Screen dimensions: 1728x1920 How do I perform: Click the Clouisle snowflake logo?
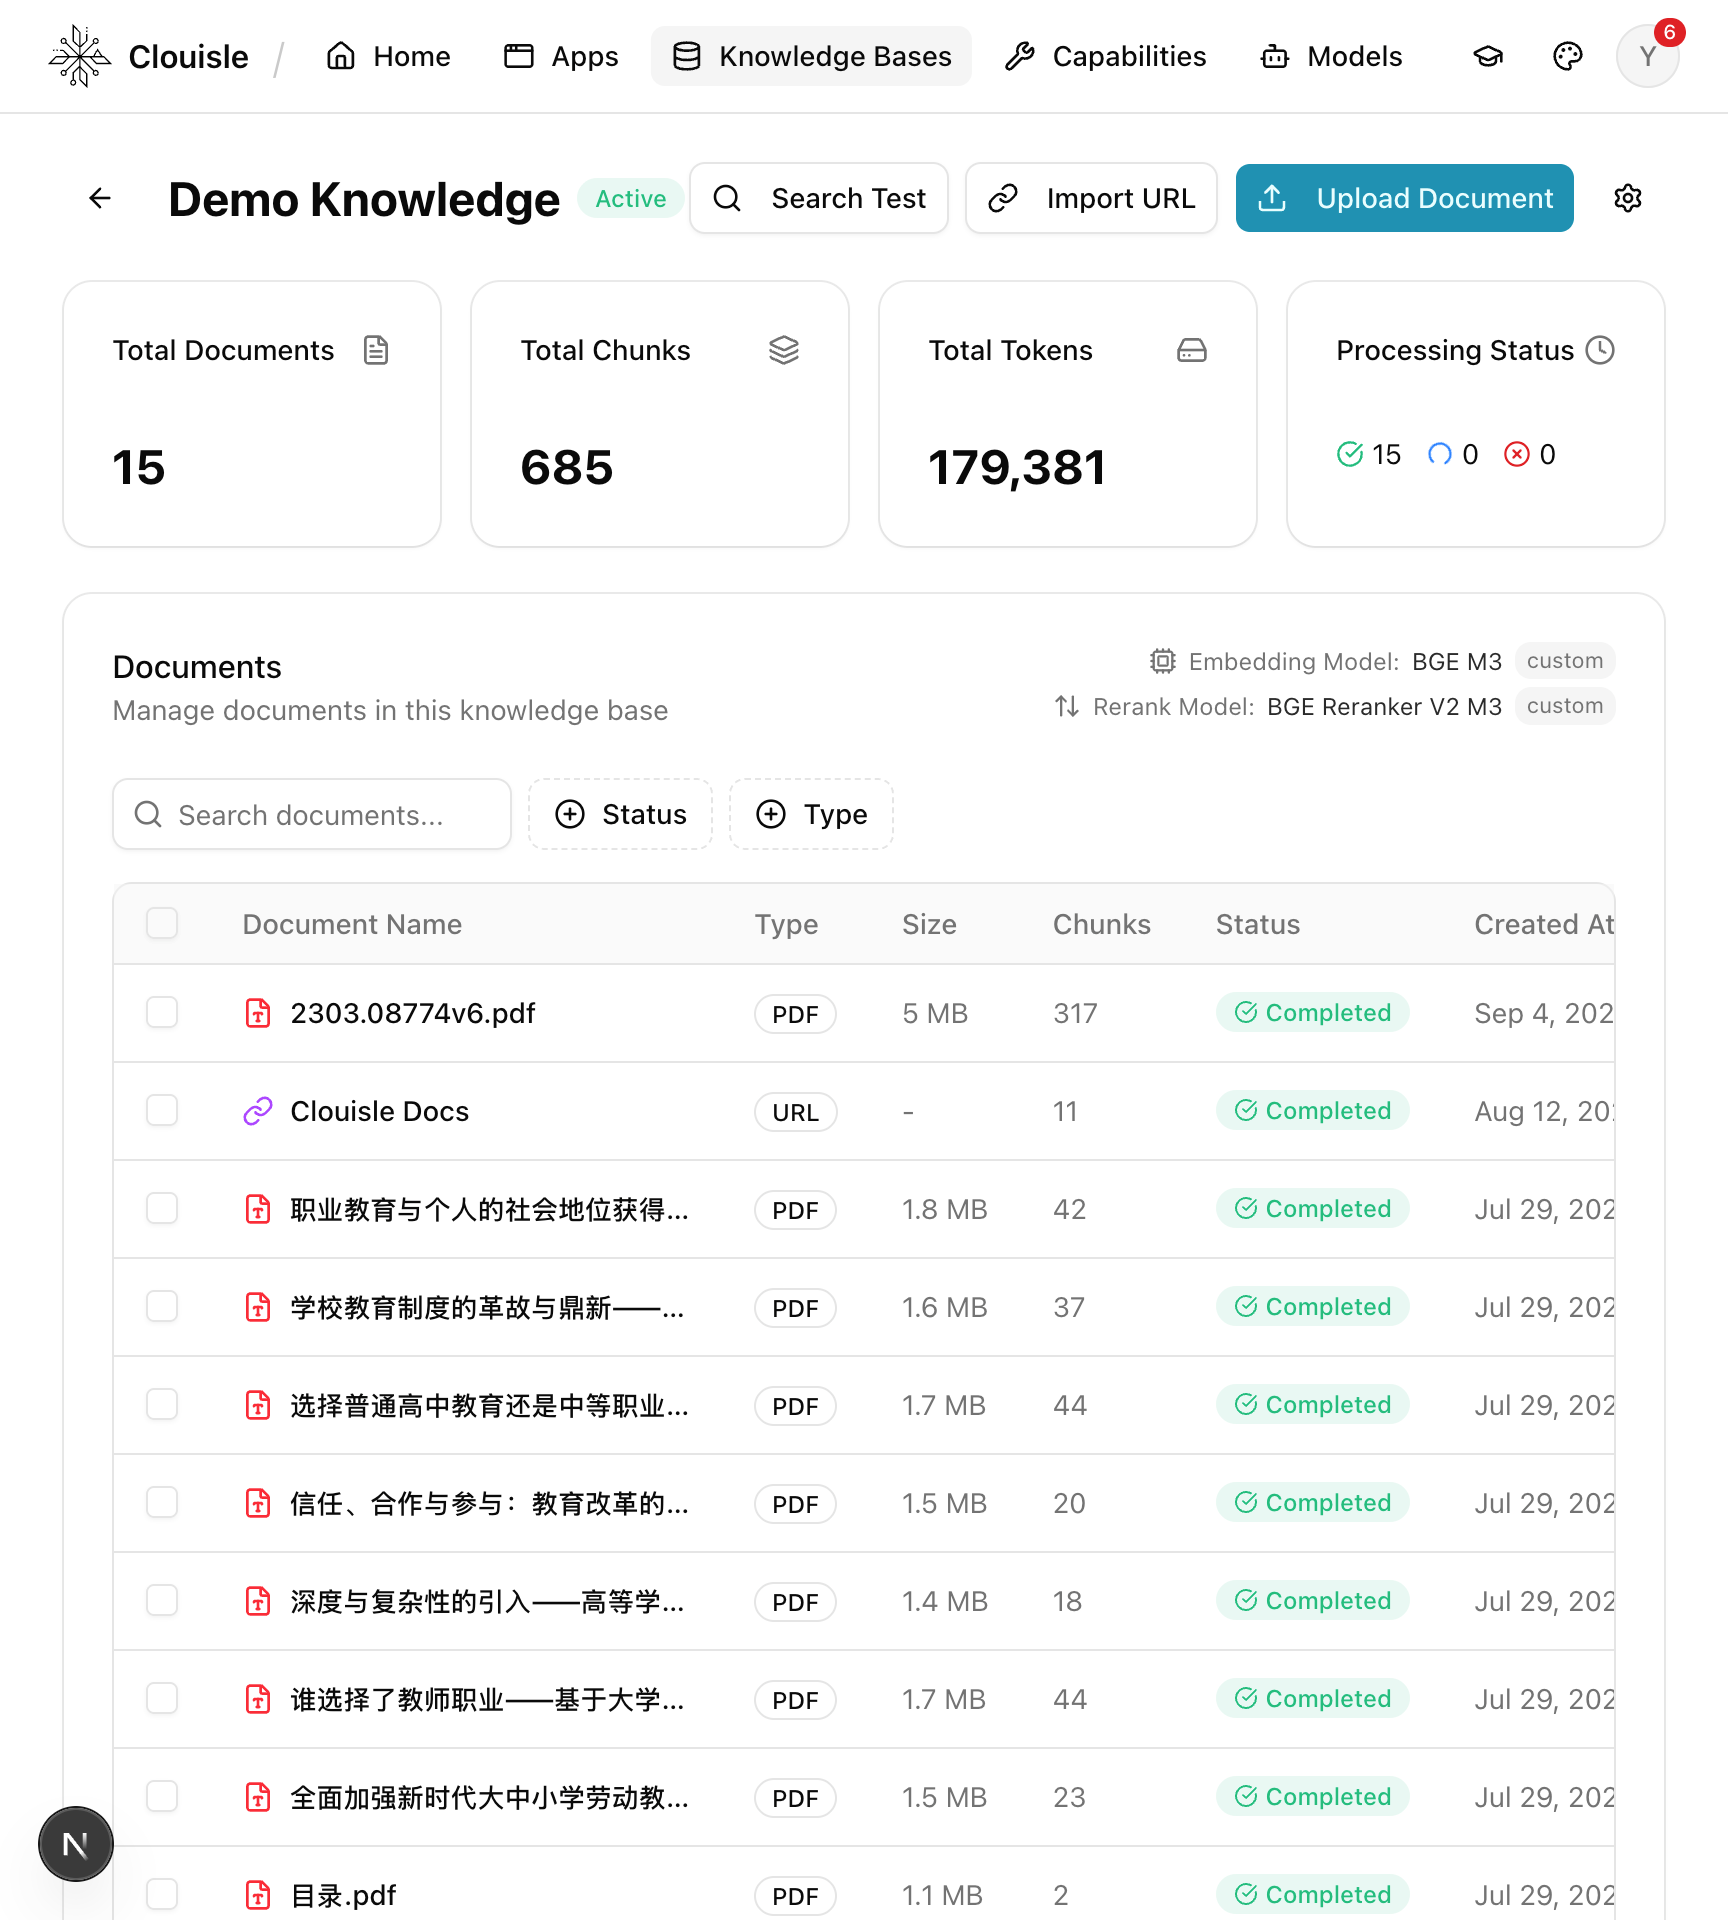click(x=79, y=57)
